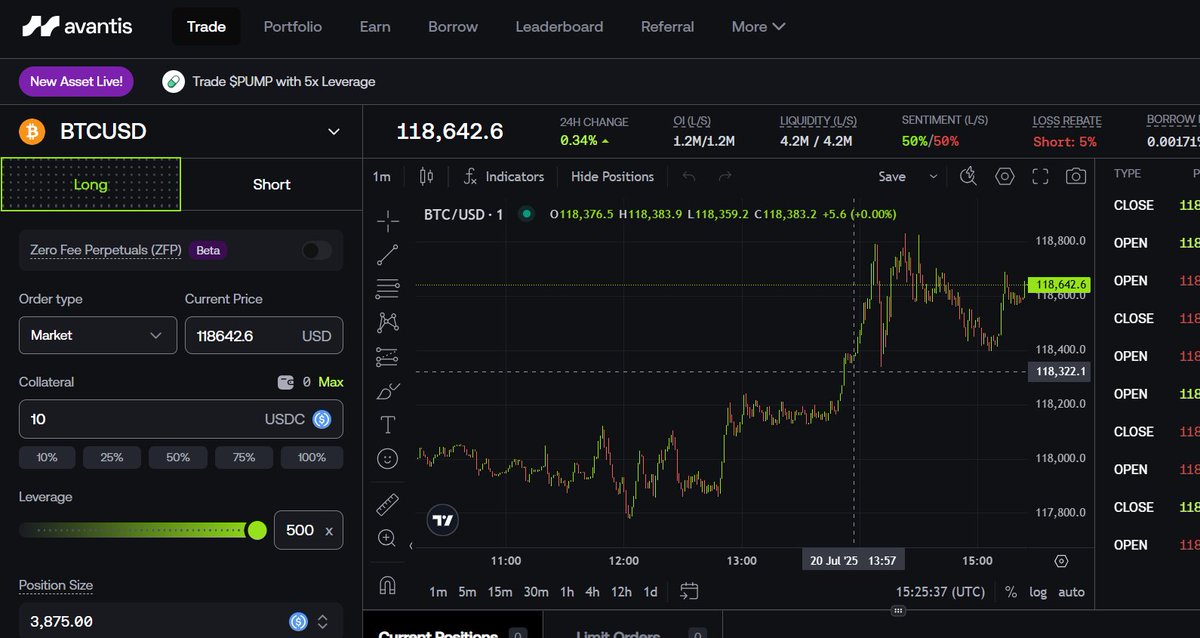The width and height of the screenshot is (1200, 638).
Task: Set collateral to 100%
Action: click(x=312, y=457)
